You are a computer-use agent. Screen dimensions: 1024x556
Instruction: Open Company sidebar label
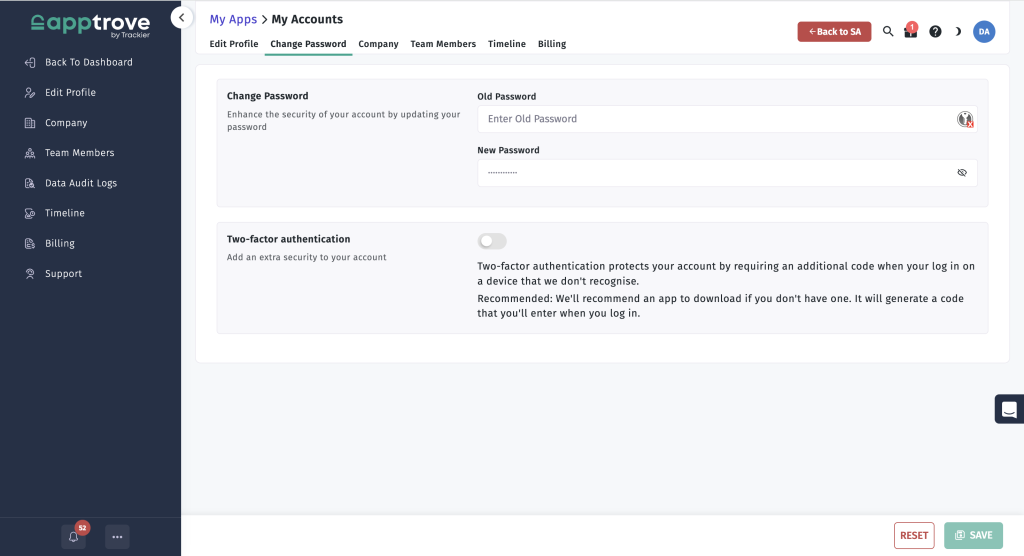pyautogui.click(x=66, y=123)
